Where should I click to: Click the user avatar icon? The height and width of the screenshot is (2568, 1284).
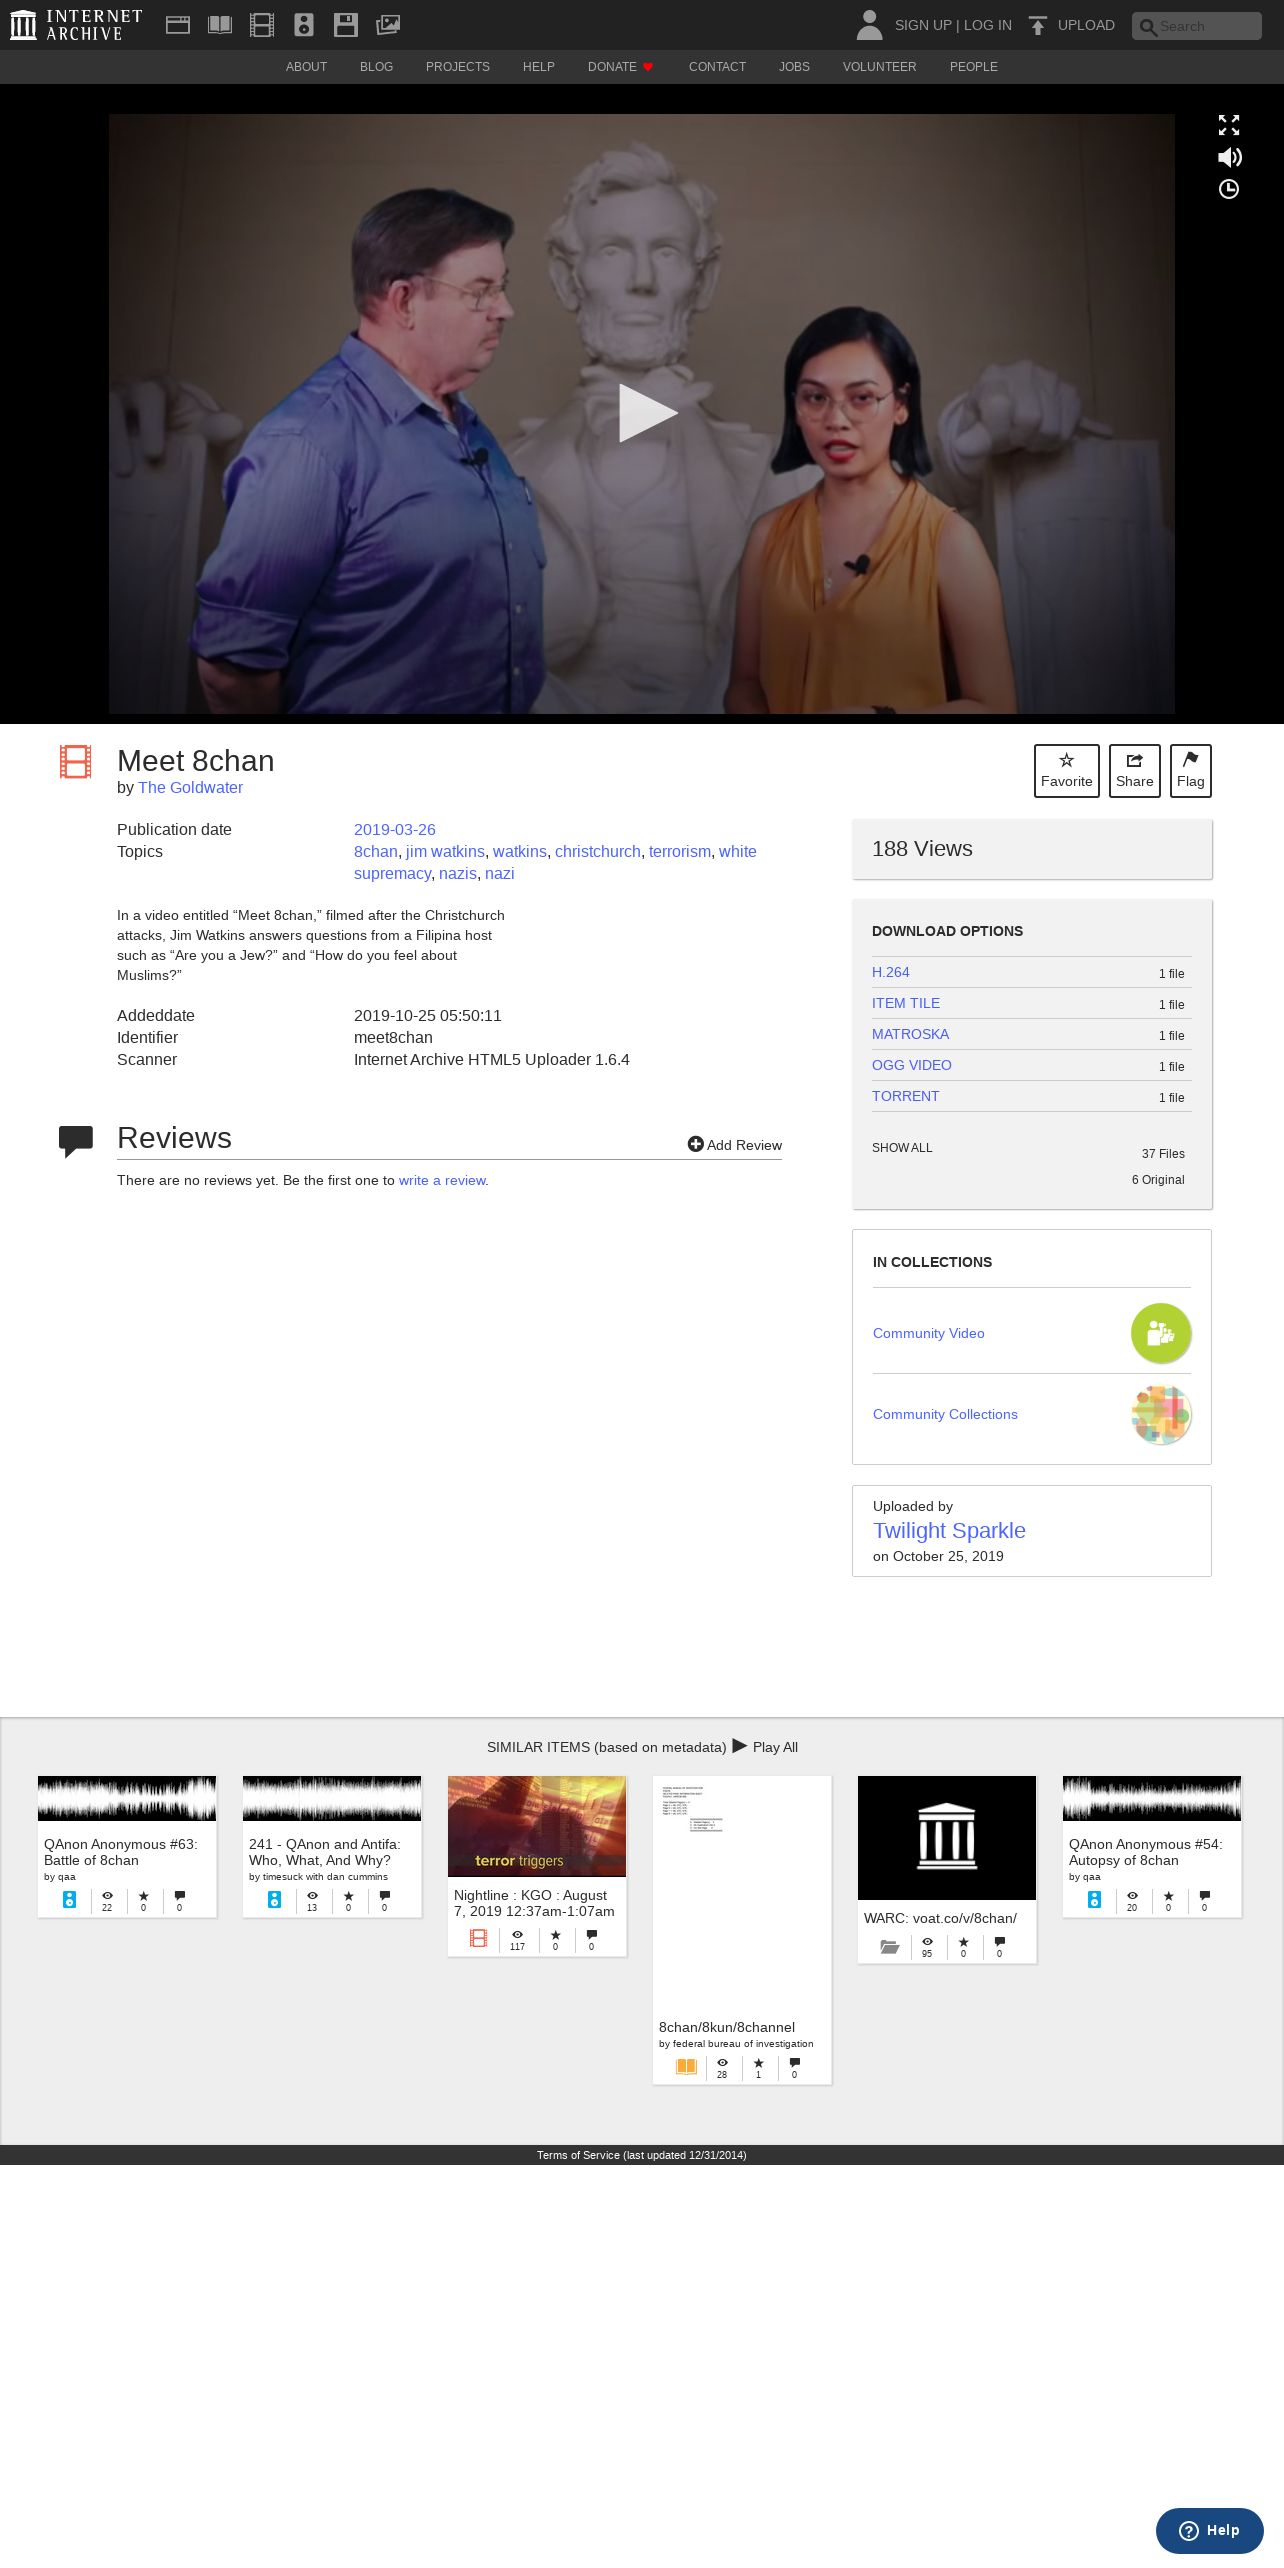pos(870,25)
